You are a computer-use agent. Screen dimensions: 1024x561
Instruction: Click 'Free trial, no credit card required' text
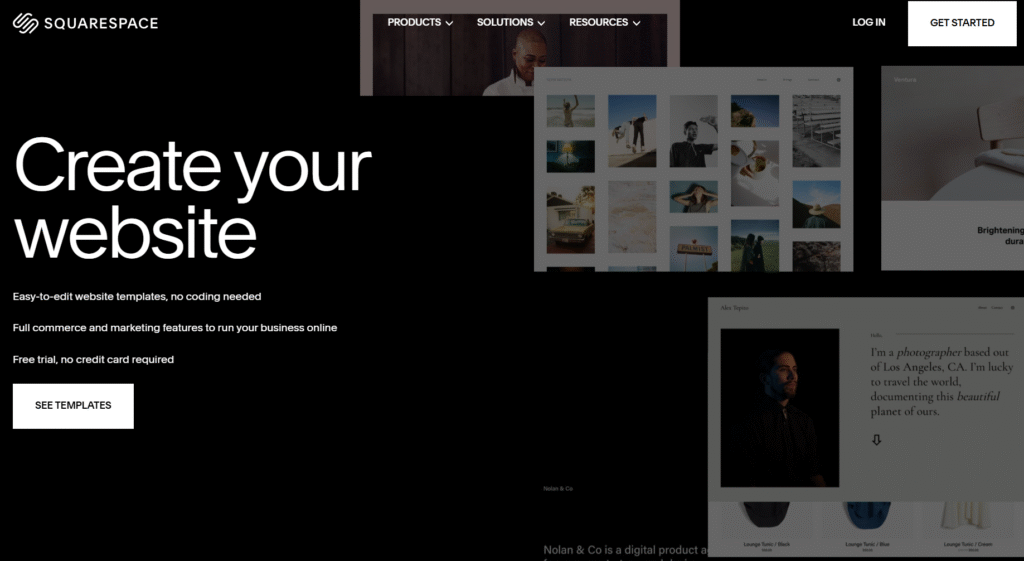coord(93,360)
